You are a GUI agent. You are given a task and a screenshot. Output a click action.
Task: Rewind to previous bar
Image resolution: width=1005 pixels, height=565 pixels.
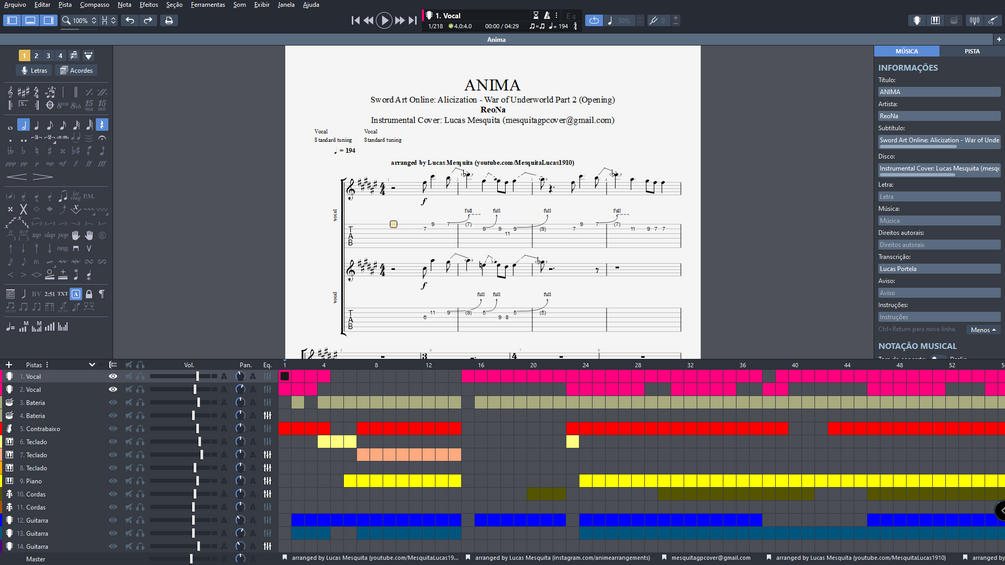point(369,20)
